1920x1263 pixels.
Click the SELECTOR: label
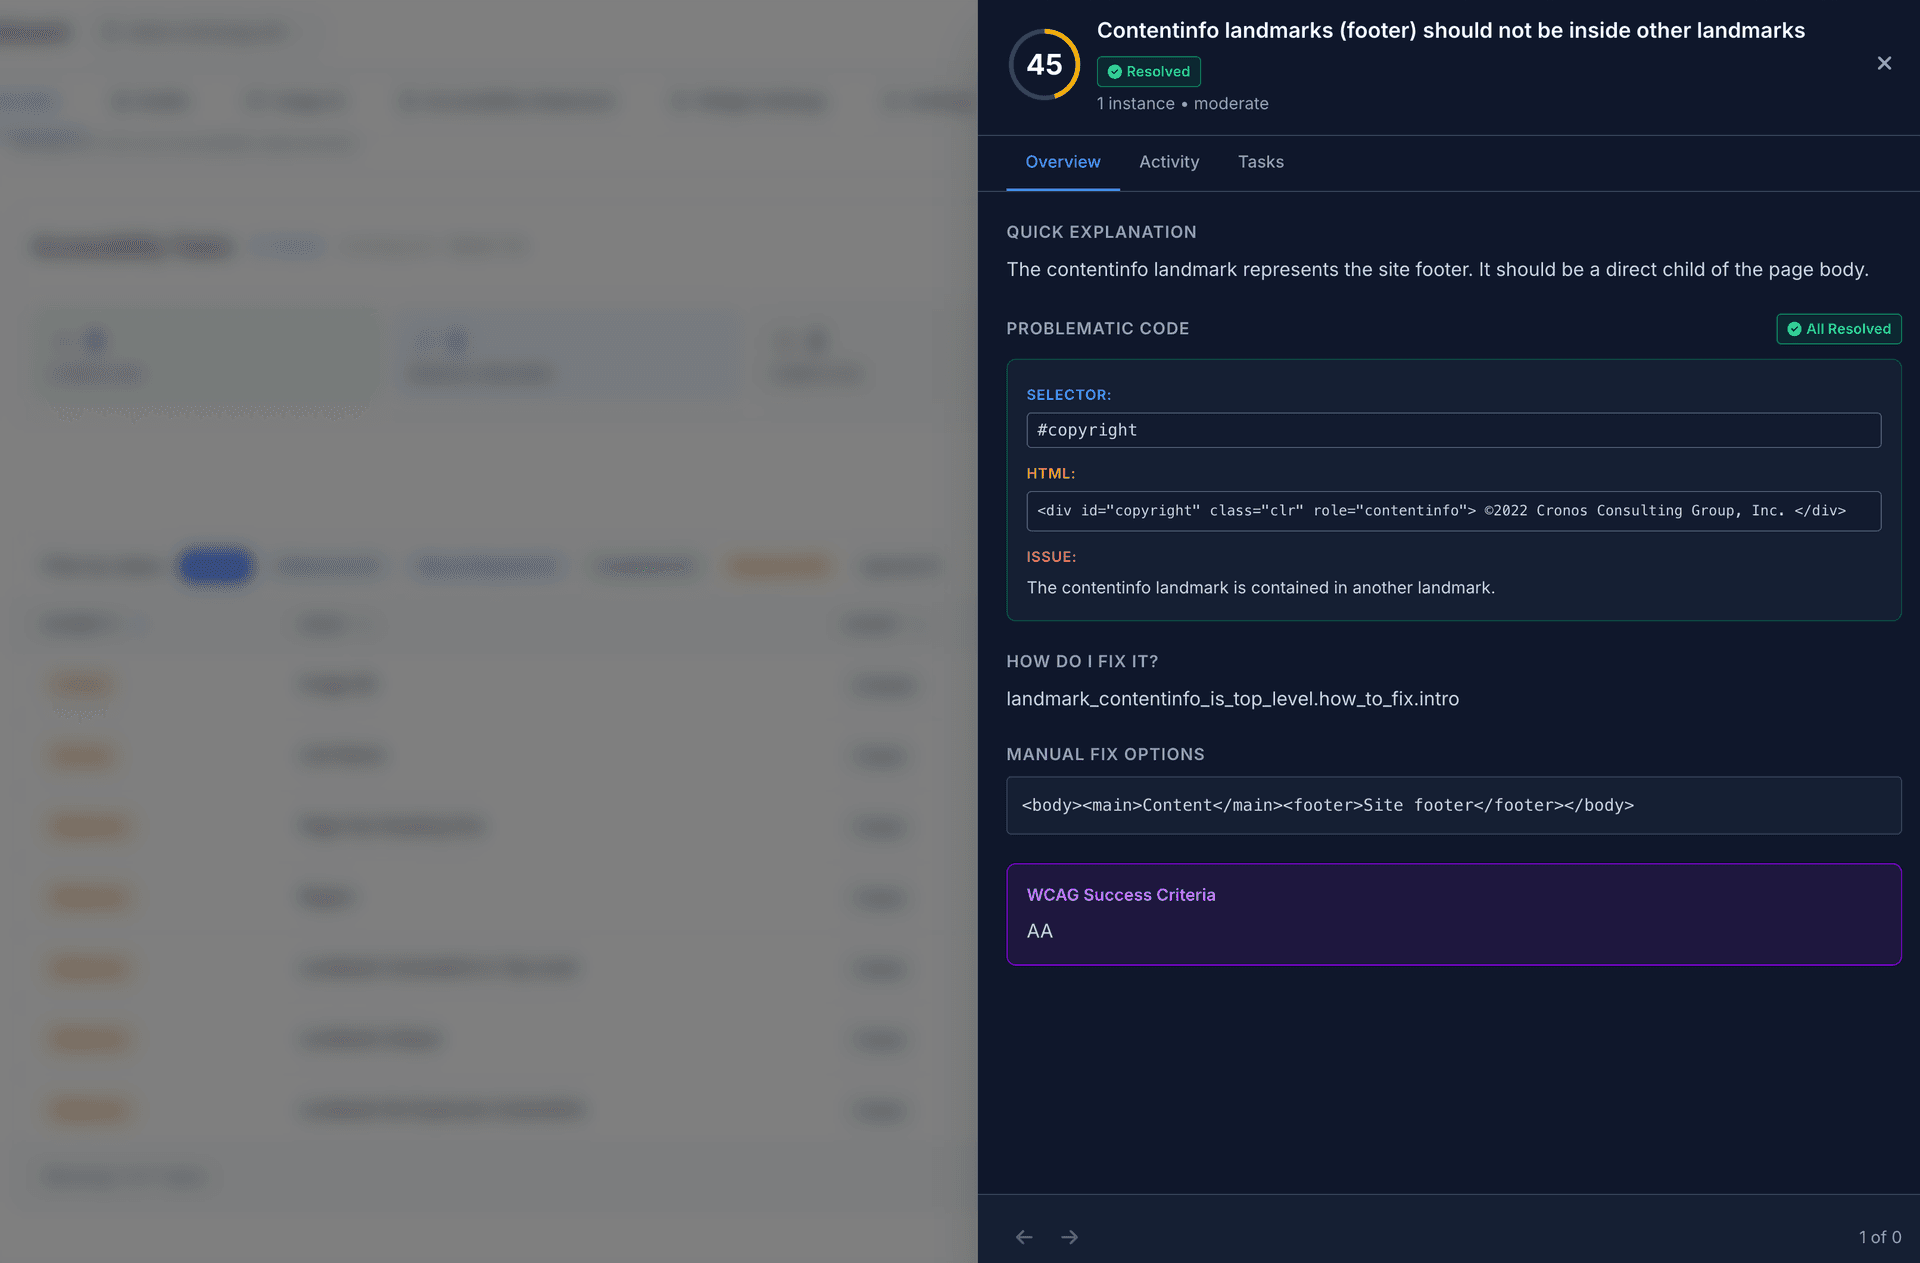tap(1068, 395)
